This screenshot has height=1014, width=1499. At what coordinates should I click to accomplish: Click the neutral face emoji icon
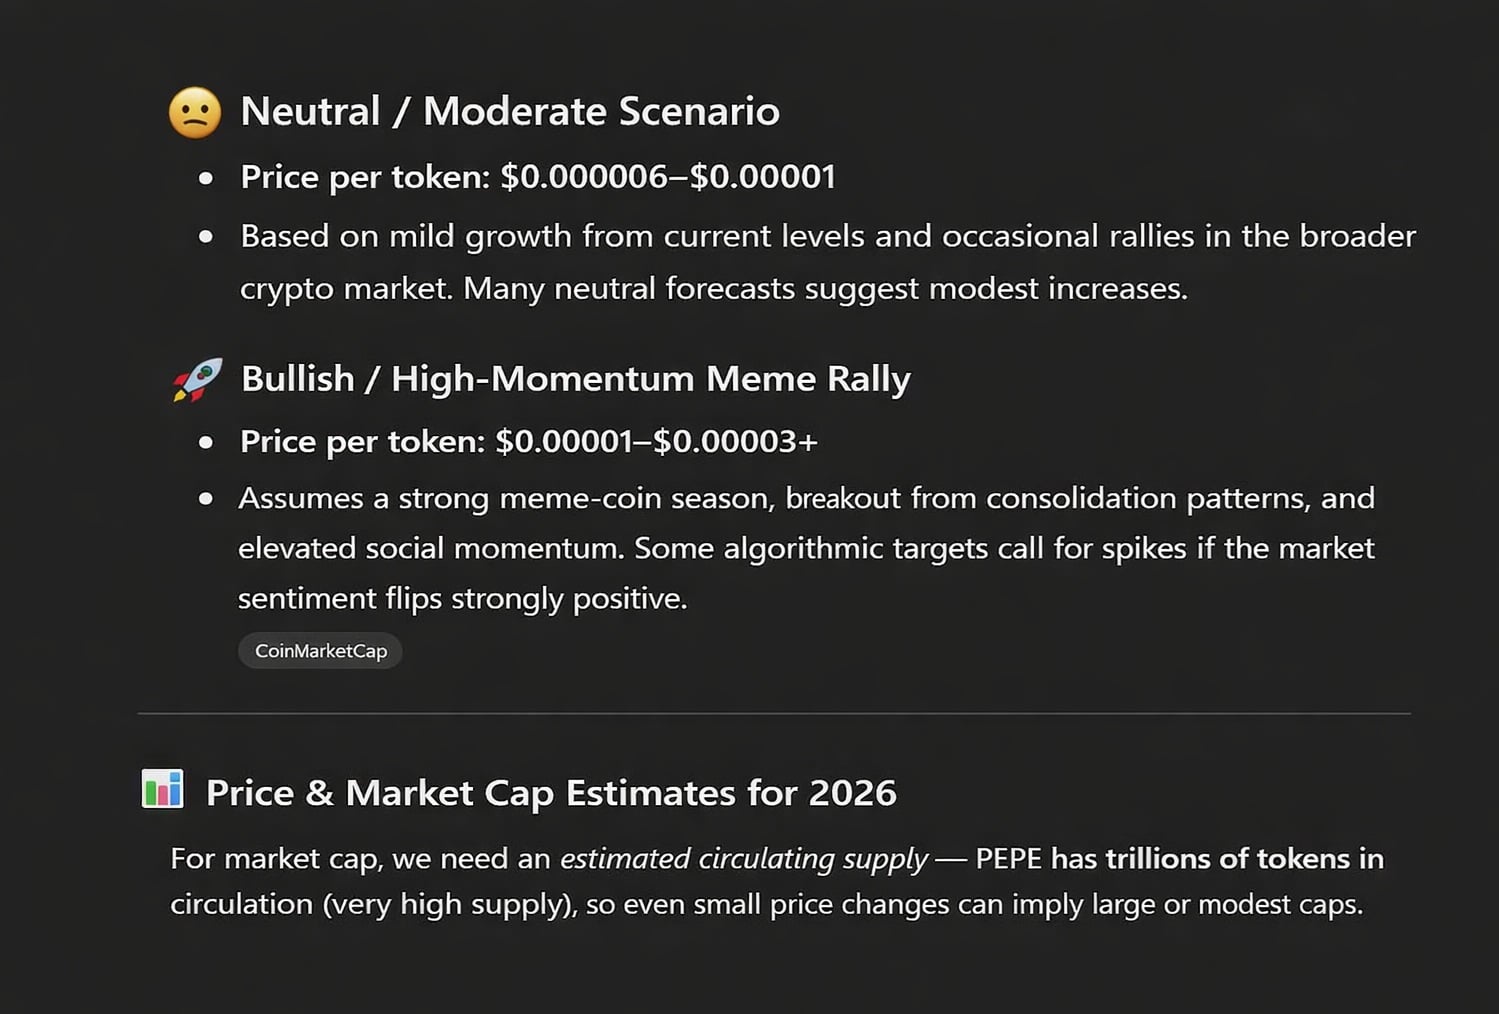[x=195, y=112]
